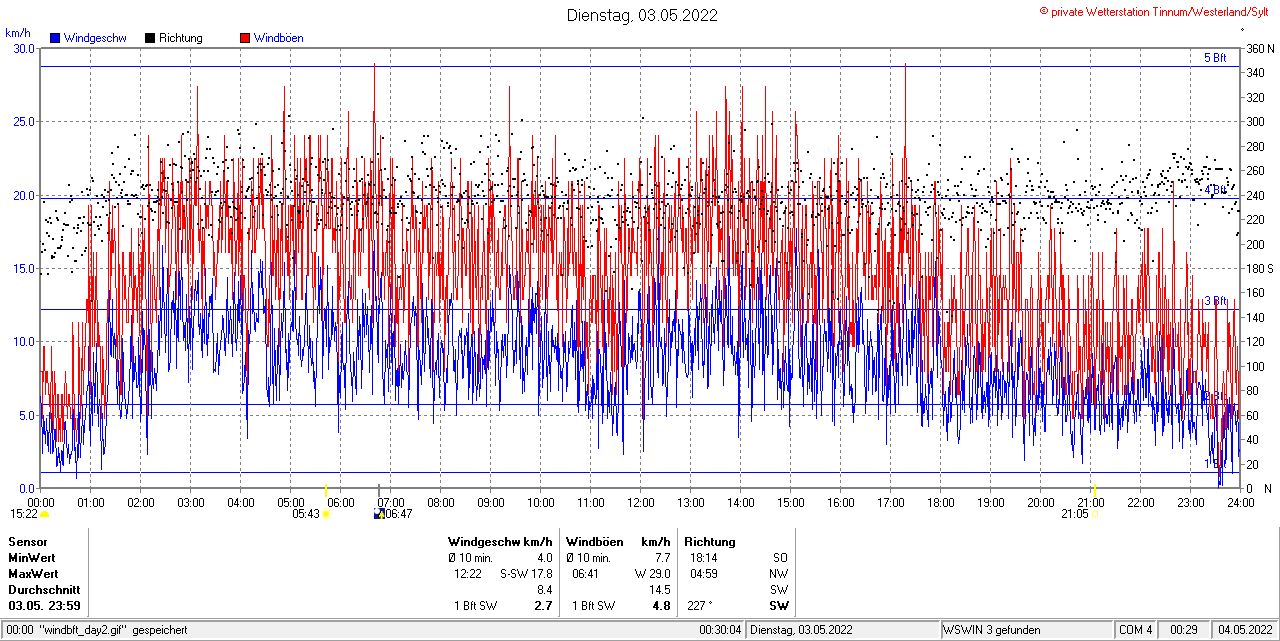This screenshot has width=1280, height=641.
Task: Click the moonset icon beside 15:22
Action: click(x=44, y=514)
